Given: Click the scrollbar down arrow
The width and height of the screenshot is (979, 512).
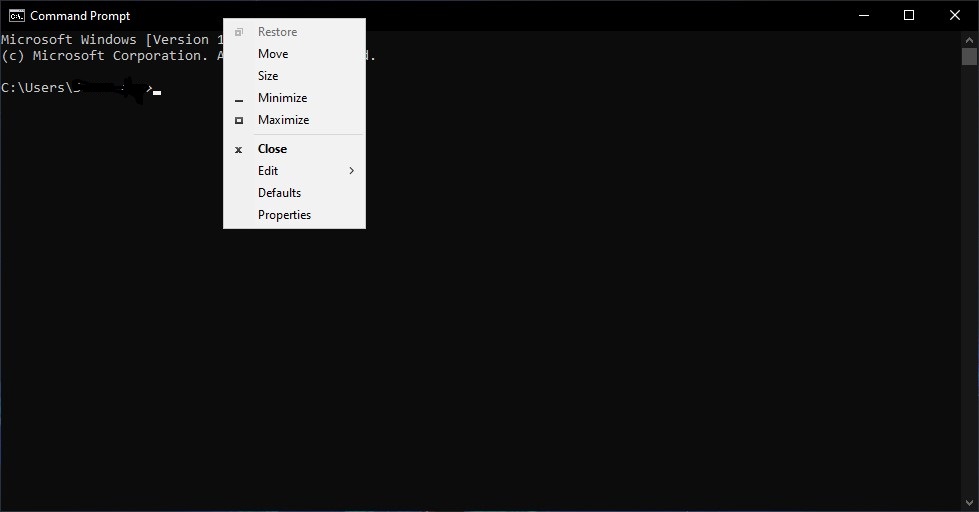Looking at the screenshot, I should tap(969, 503).
